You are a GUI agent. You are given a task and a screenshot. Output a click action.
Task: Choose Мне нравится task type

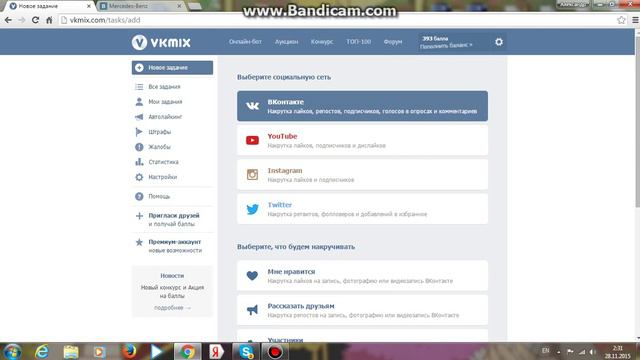tap(362, 276)
